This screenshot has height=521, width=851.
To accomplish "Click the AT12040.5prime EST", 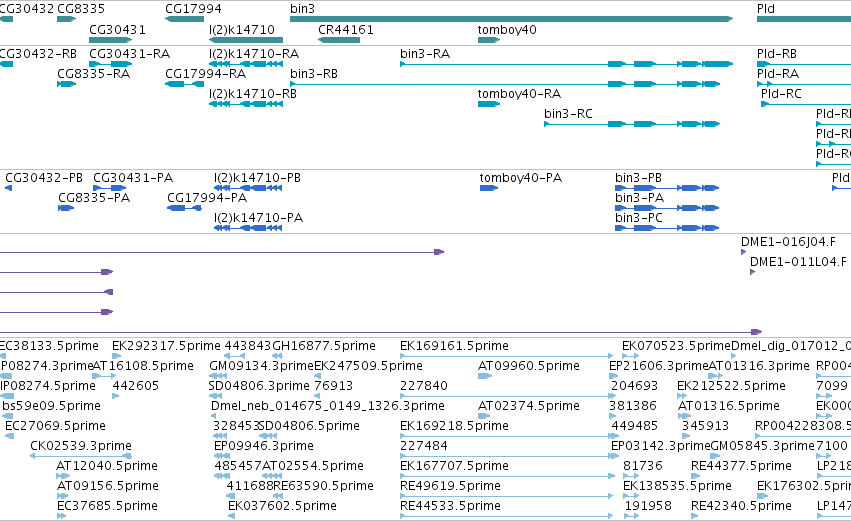I will (x=62, y=476).
